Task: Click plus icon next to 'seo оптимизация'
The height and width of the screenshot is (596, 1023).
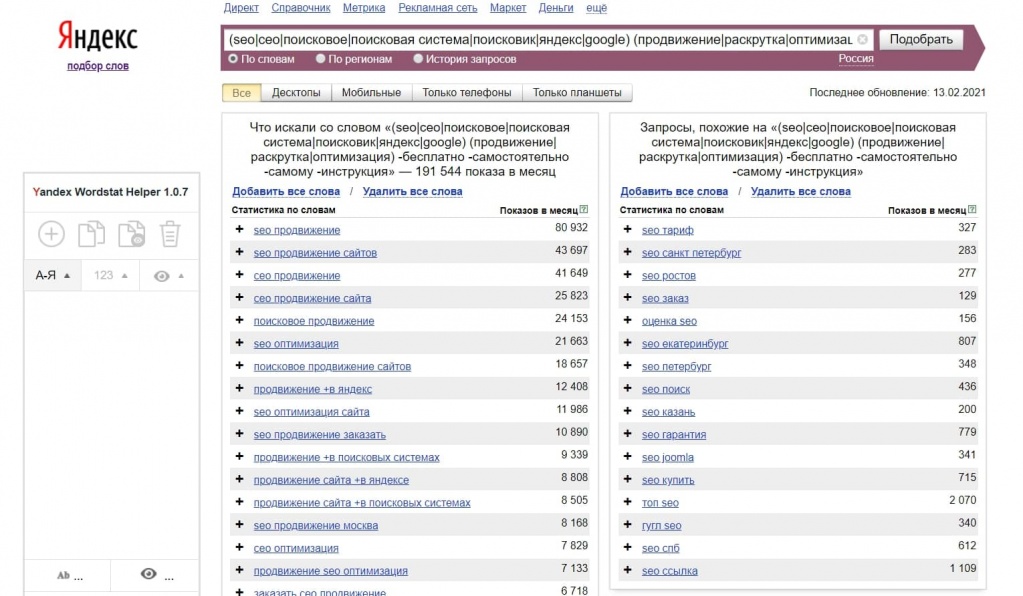Action: coord(239,343)
